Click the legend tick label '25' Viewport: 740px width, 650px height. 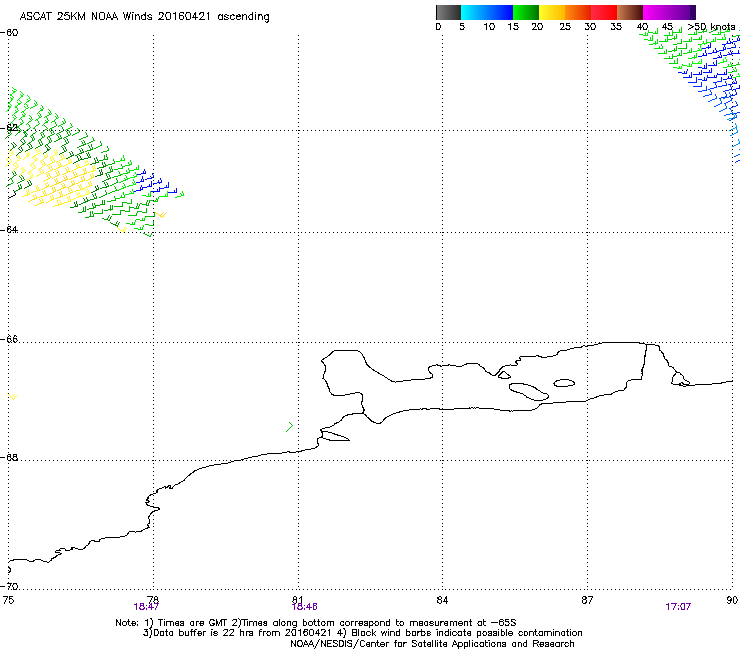point(565,27)
